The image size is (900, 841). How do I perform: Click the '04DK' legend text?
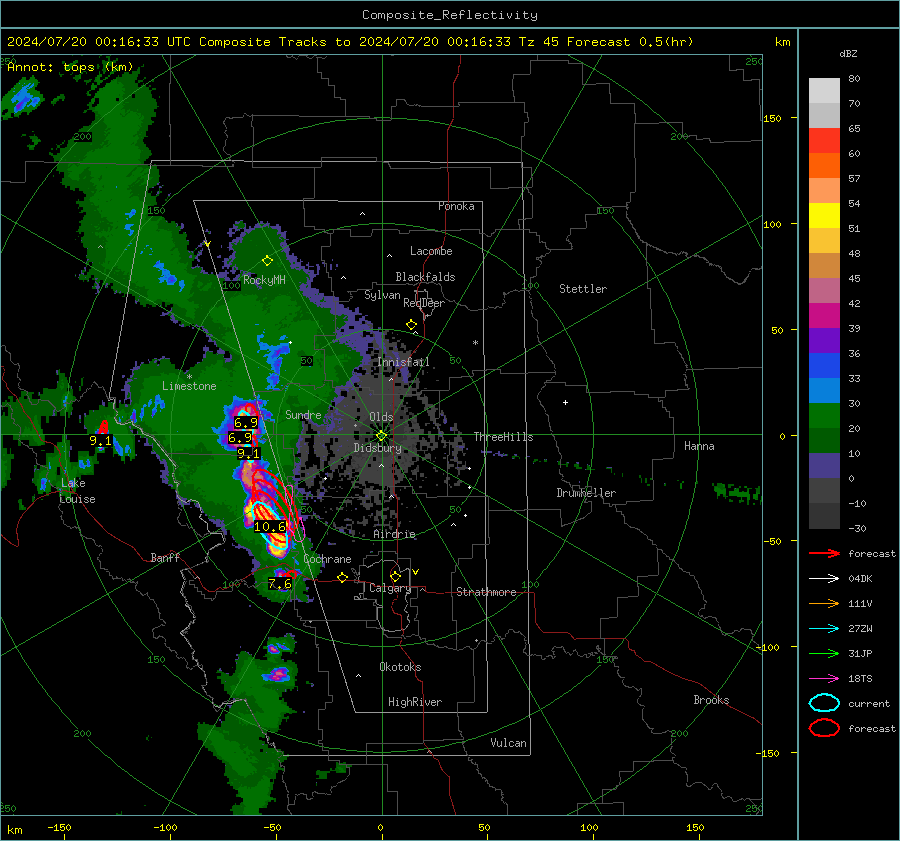[x=860, y=579]
